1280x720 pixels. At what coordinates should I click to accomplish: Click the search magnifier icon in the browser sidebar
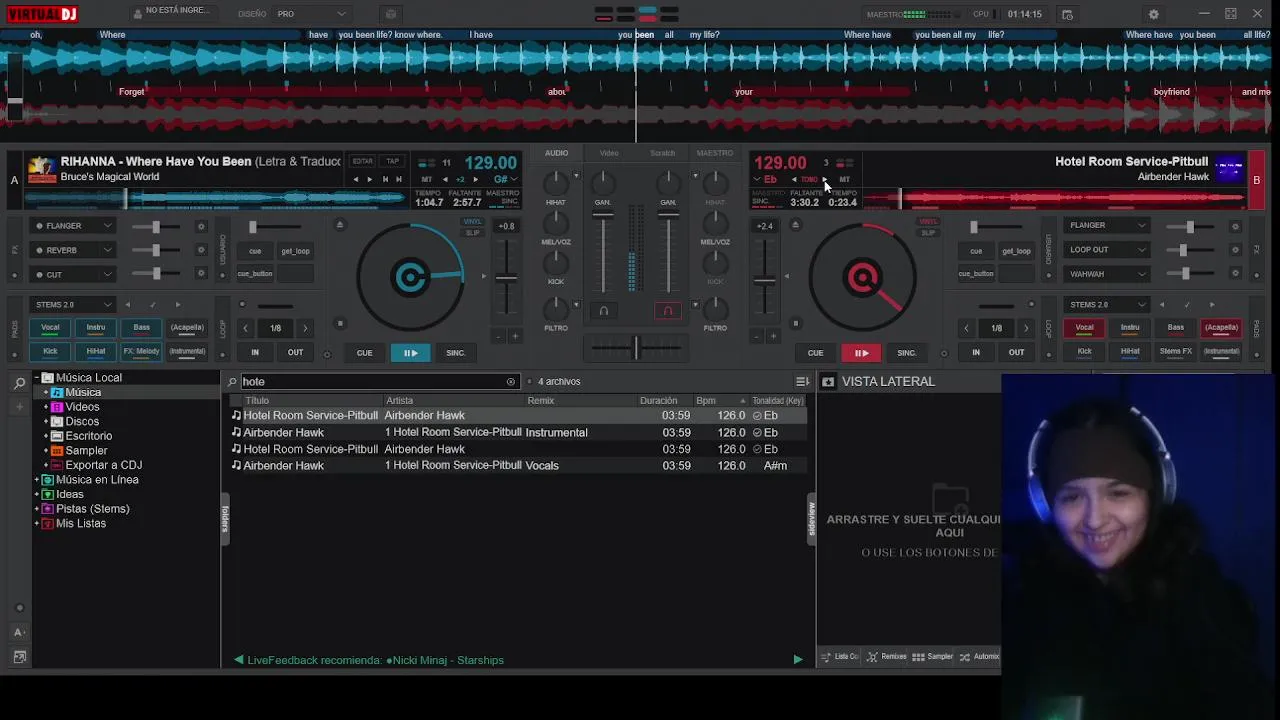[19, 383]
